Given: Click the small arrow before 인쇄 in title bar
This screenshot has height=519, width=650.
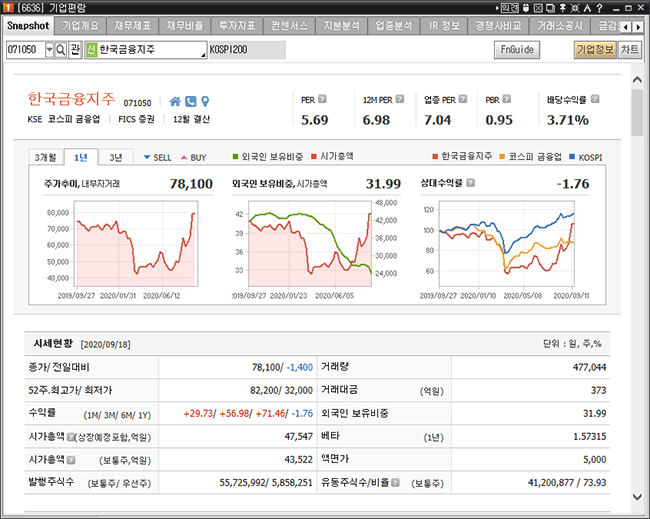Looking at the screenshot, I should (497, 8).
